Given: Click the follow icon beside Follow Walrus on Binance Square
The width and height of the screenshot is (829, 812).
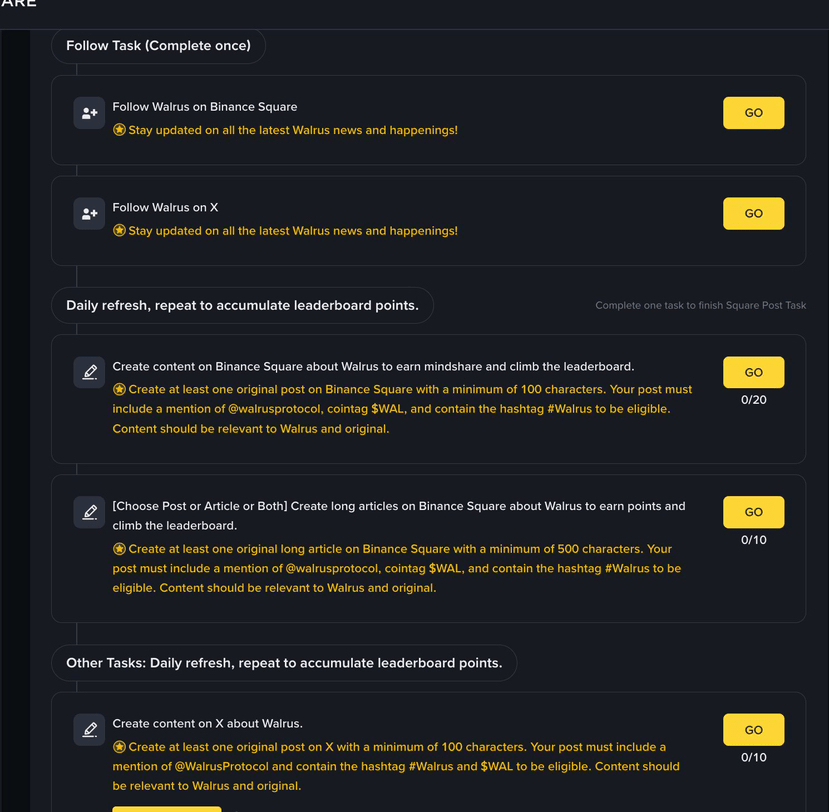Looking at the screenshot, I should pyautogui.click(x=89, y=113).
